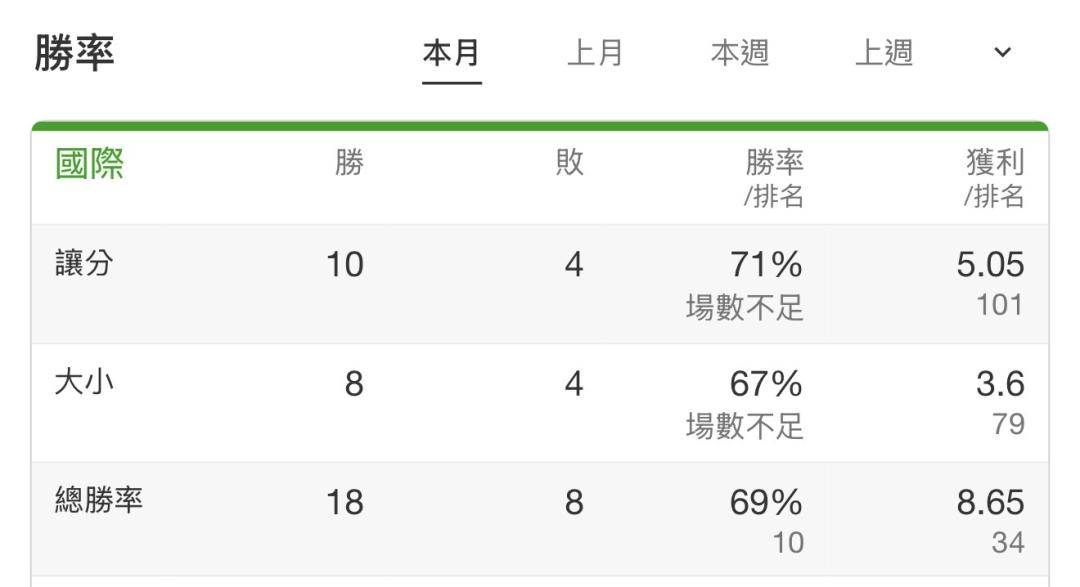Sort by 獲利/排名 column header
Image resolution: width=1080 pixels, height=587 pixels.
[994, 178]
